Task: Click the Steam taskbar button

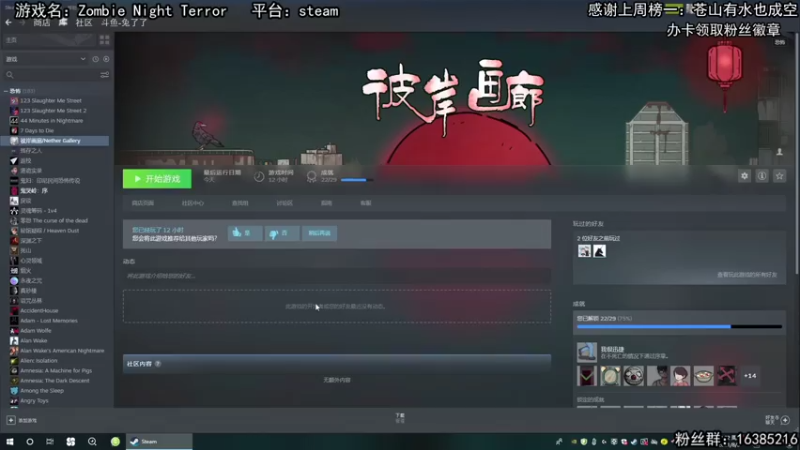Action: coord(159,442)
